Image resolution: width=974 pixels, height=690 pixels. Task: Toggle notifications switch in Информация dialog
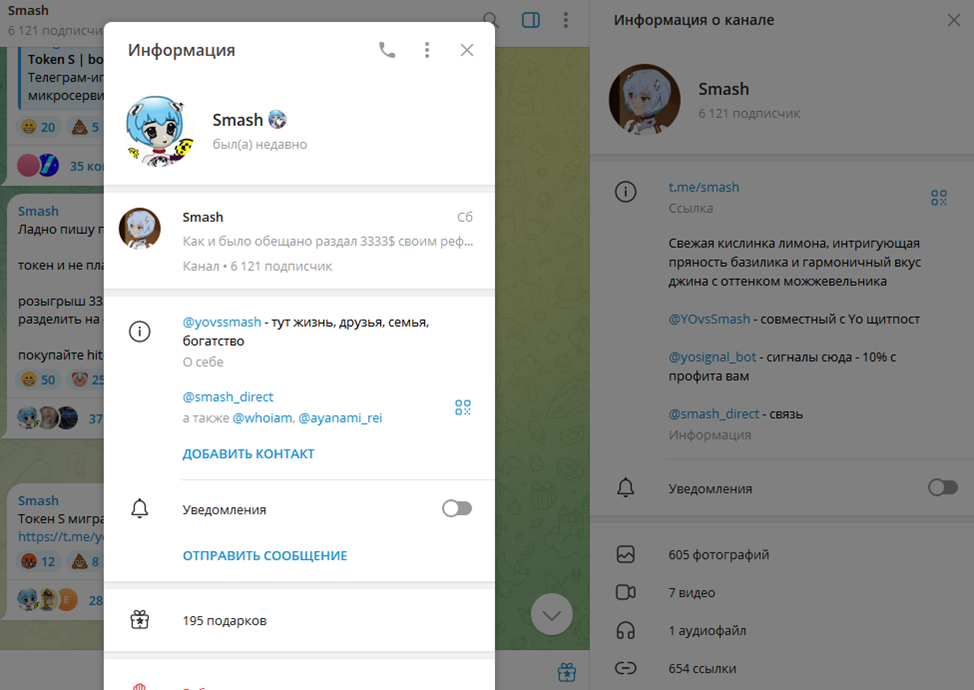457,509
